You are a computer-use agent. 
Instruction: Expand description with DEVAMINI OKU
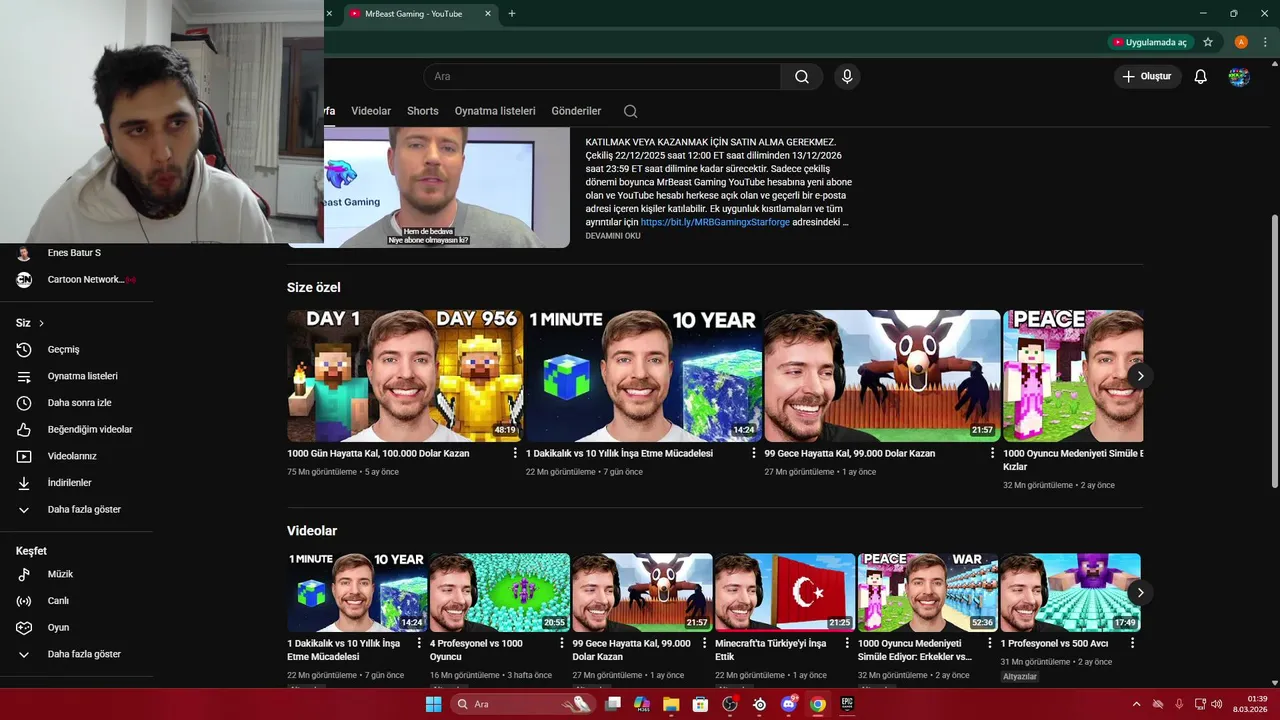[x=613, y=236]
